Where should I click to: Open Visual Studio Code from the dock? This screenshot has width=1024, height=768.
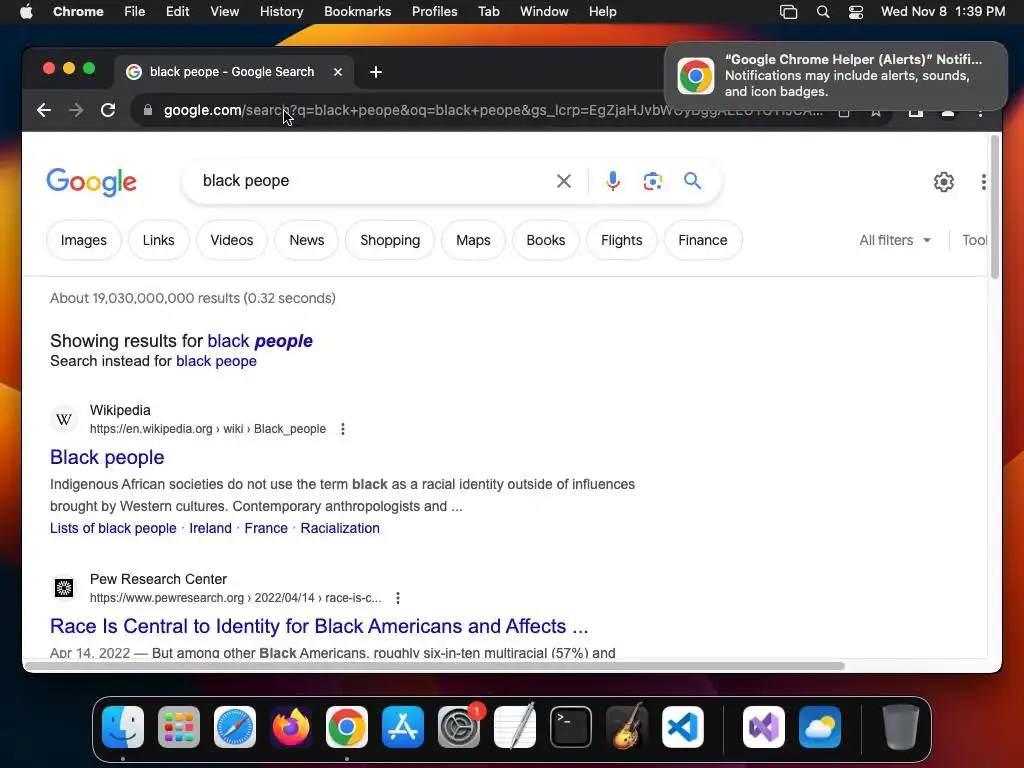[x=683, y=727]
